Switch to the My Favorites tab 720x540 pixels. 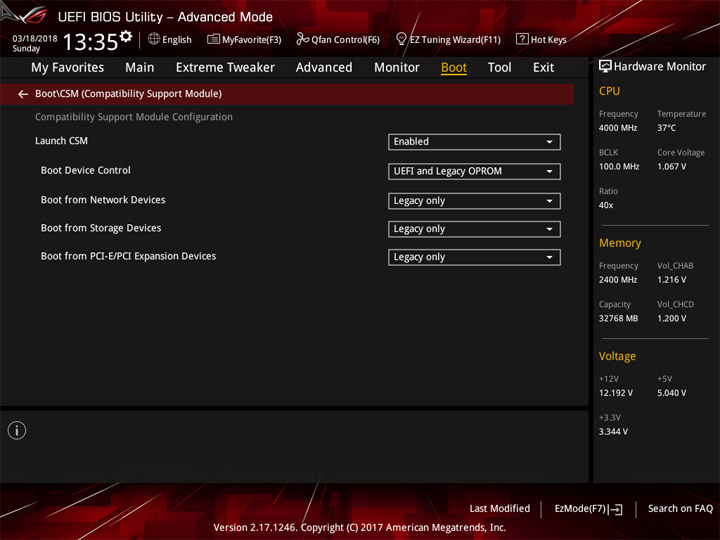coord(68,68)
